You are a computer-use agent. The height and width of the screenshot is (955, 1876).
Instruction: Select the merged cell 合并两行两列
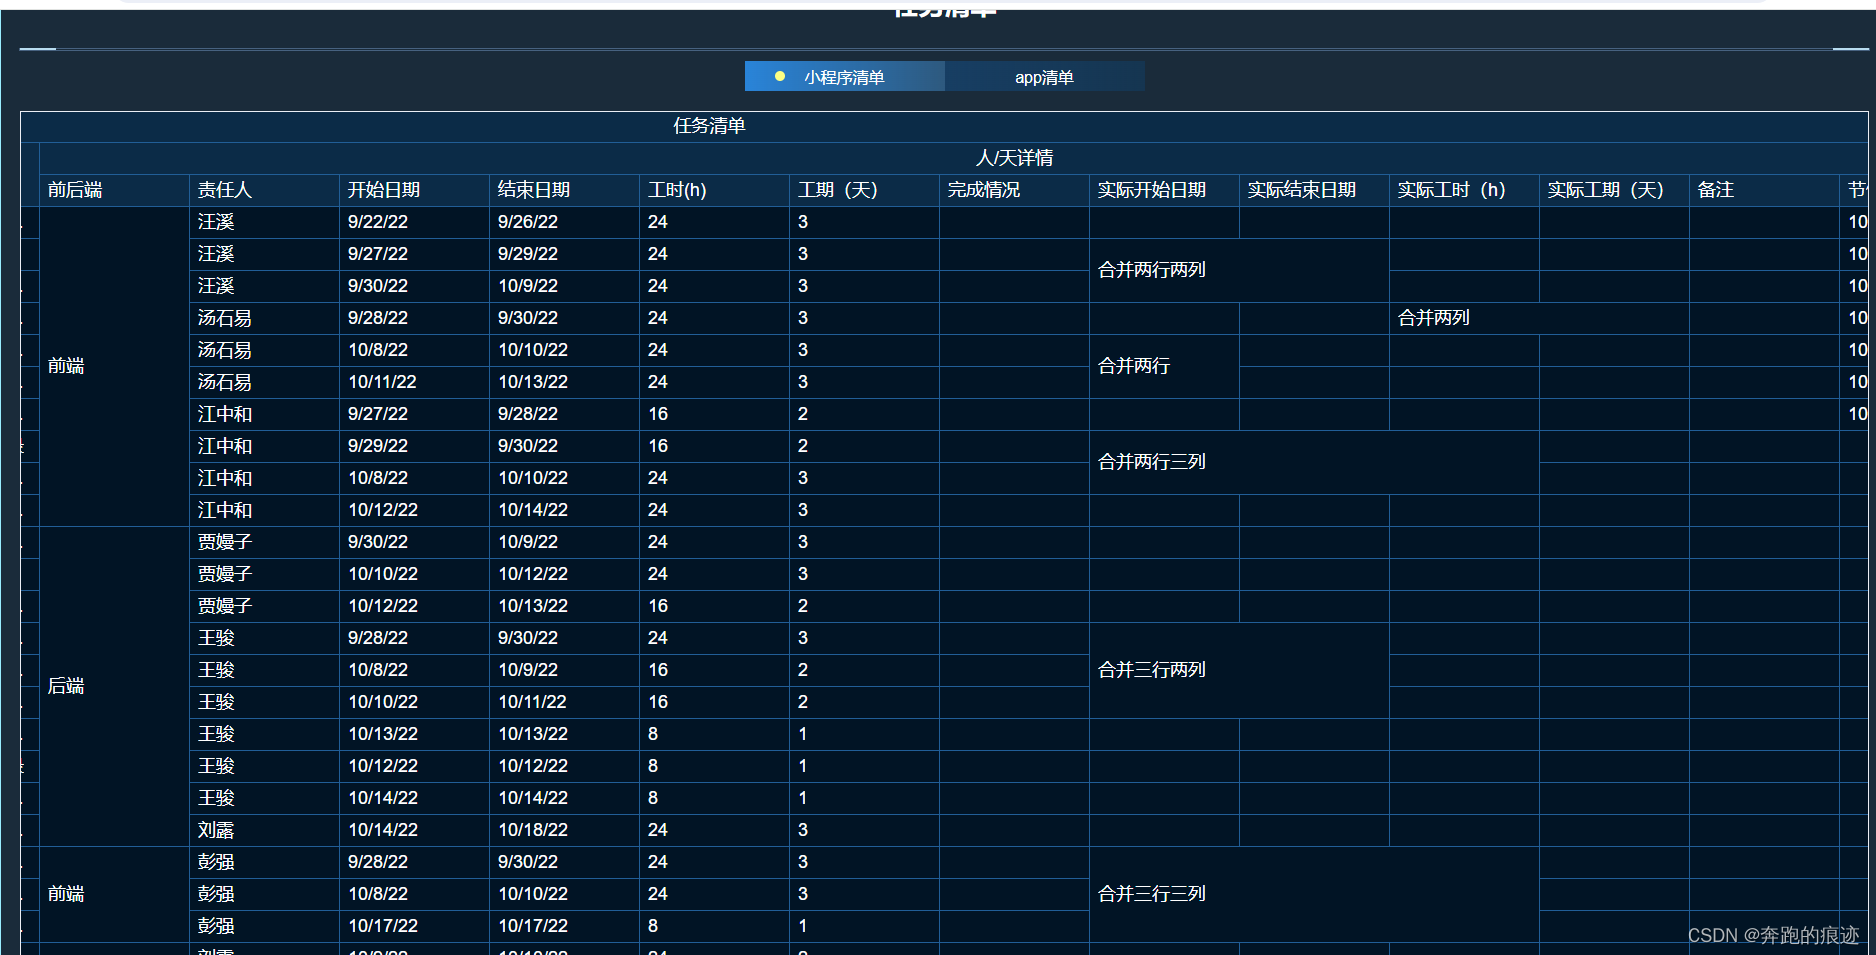coord(1239,270)
